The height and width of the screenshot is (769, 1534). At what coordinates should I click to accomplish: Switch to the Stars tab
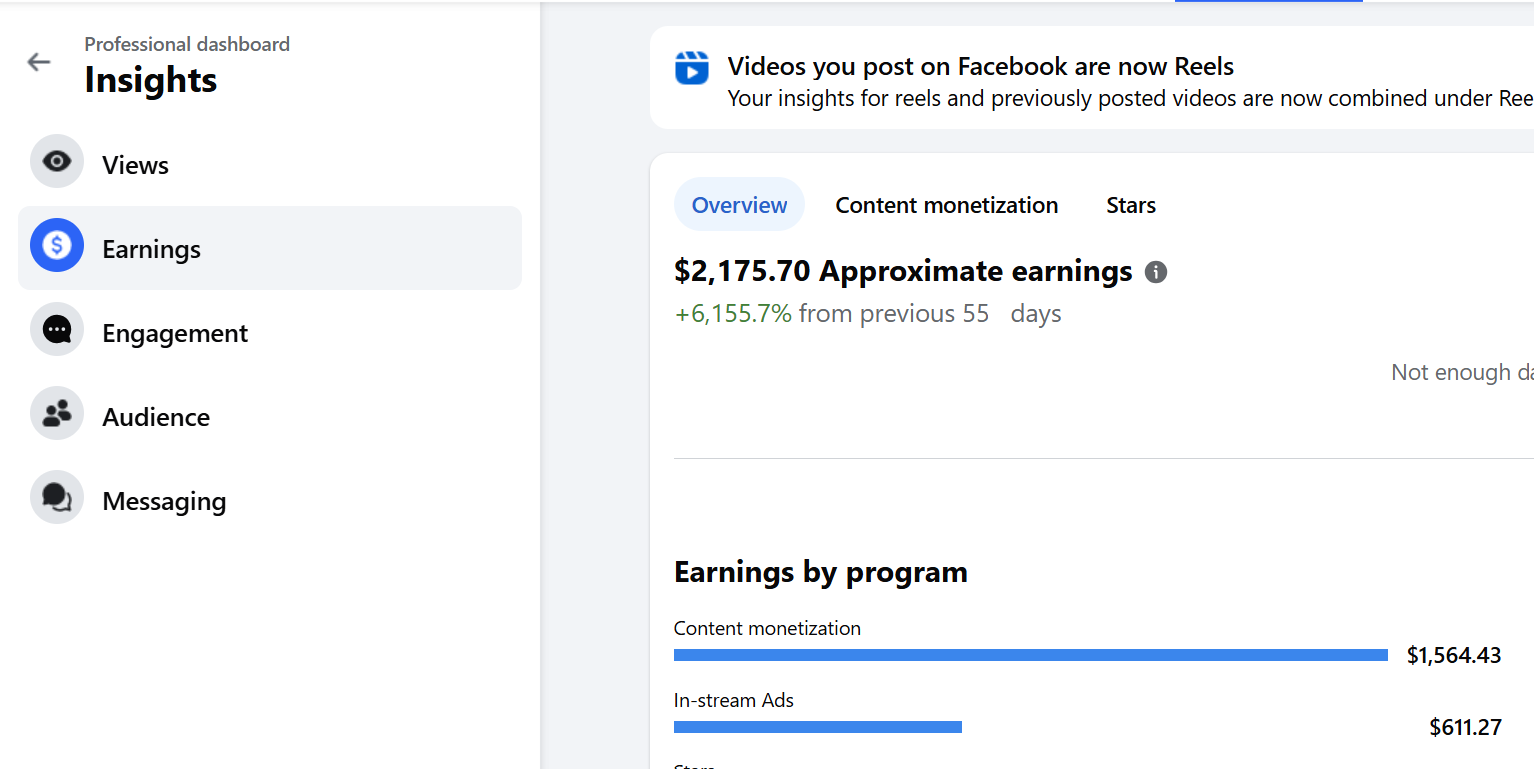pyautogui.click(x=1130, y=205)
